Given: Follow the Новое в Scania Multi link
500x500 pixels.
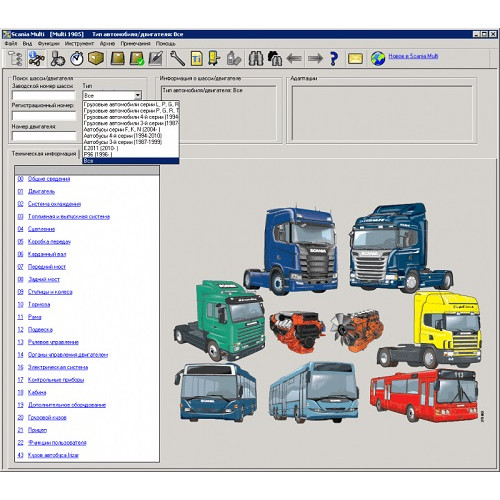Looking at the screenshot, I should pos(413,56).
